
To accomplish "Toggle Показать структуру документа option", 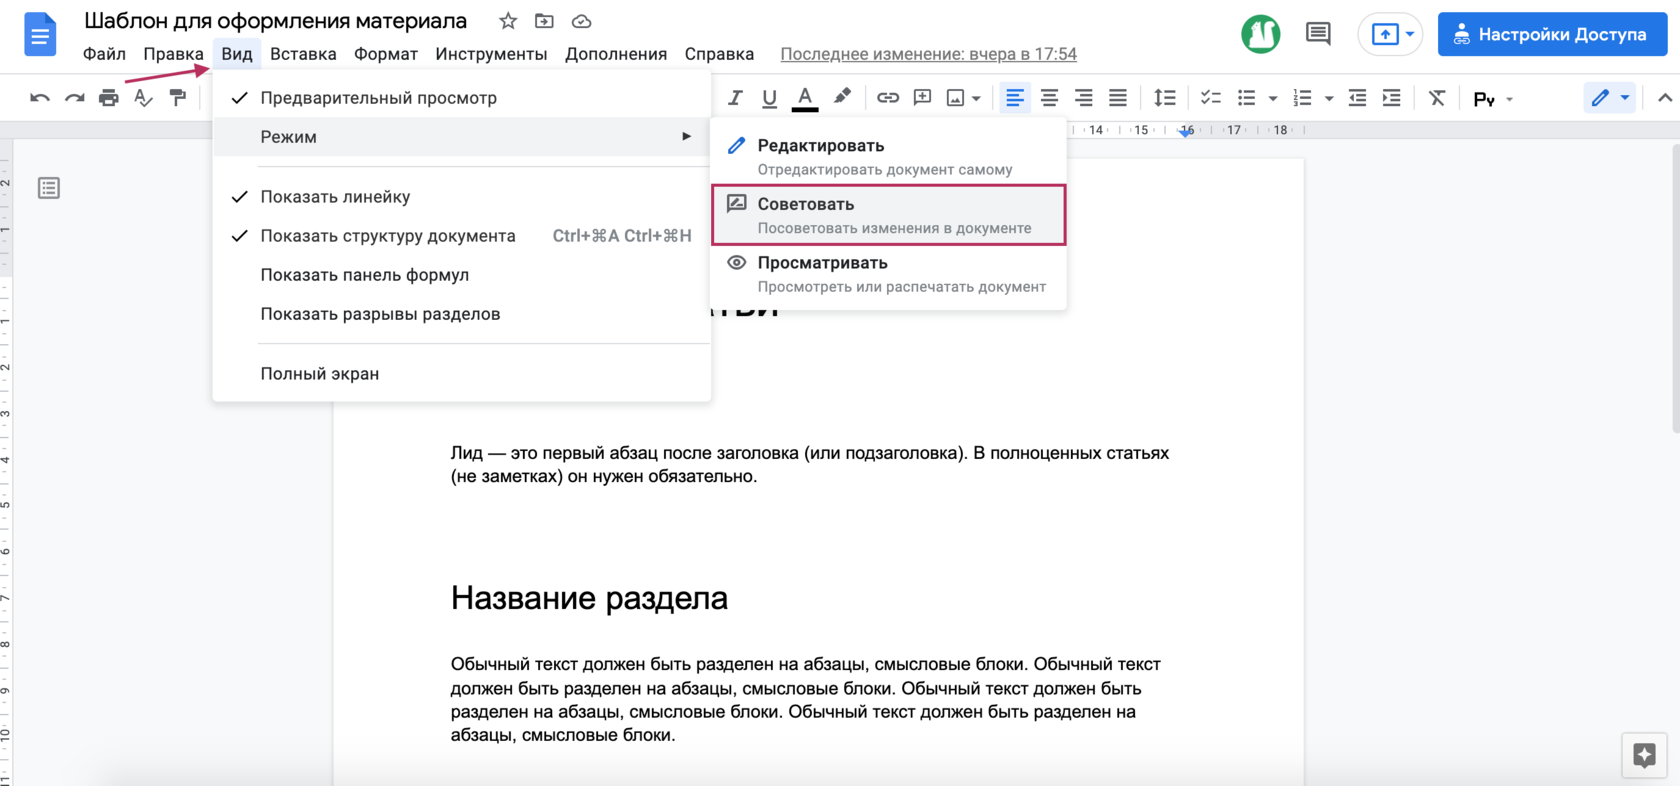I will [x=461, y=236].
